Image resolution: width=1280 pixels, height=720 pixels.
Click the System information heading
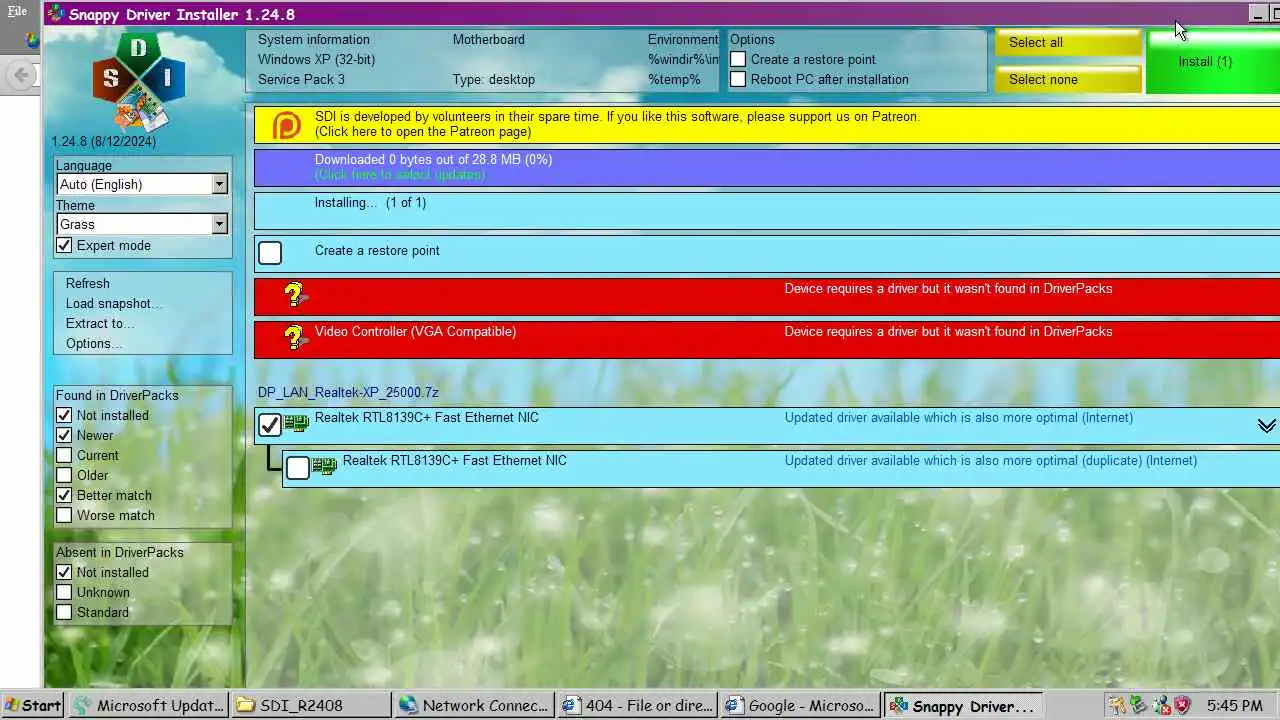coord(314,39)
